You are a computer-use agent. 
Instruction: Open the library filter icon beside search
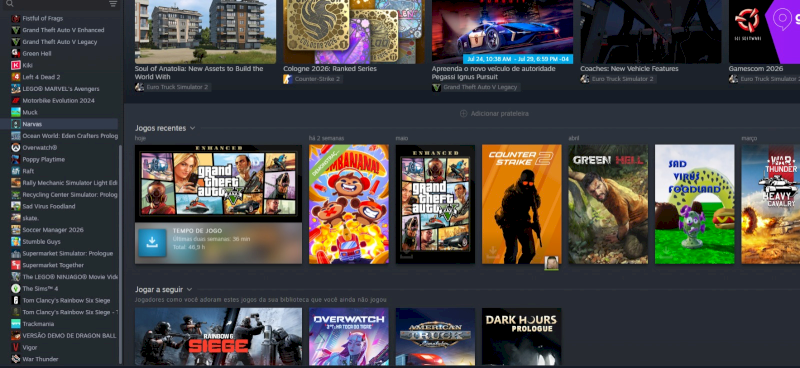pyautogui.click(x=113, y=4)
